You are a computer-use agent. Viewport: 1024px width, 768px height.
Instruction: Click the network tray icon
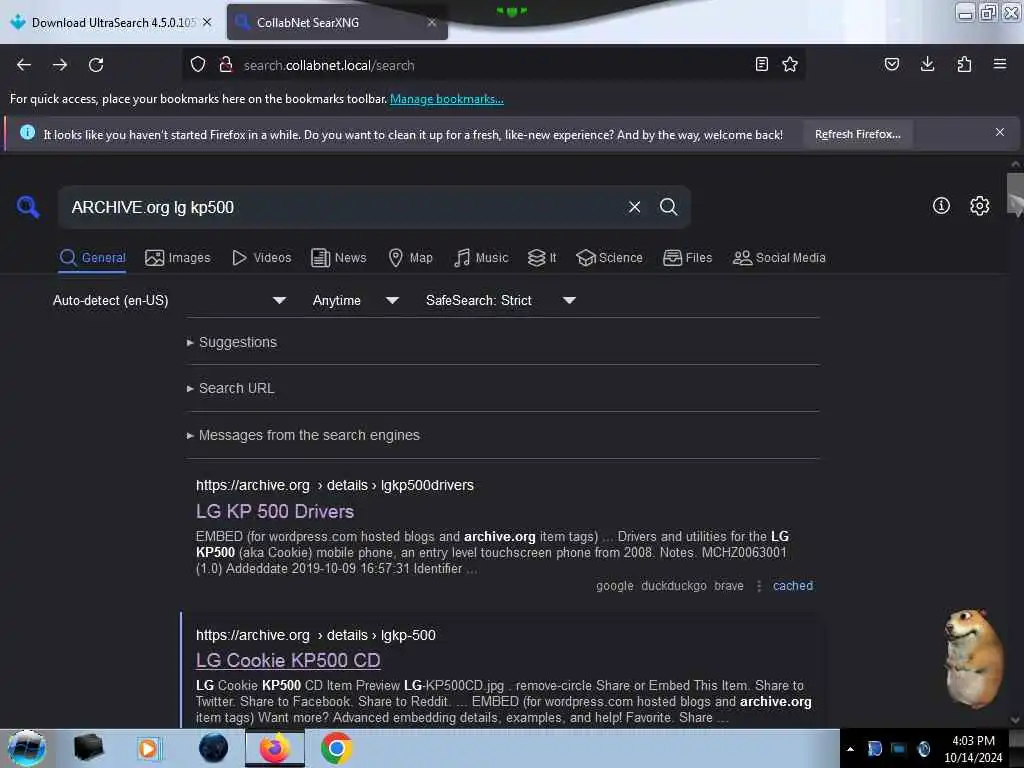click(x=899, y=749)
